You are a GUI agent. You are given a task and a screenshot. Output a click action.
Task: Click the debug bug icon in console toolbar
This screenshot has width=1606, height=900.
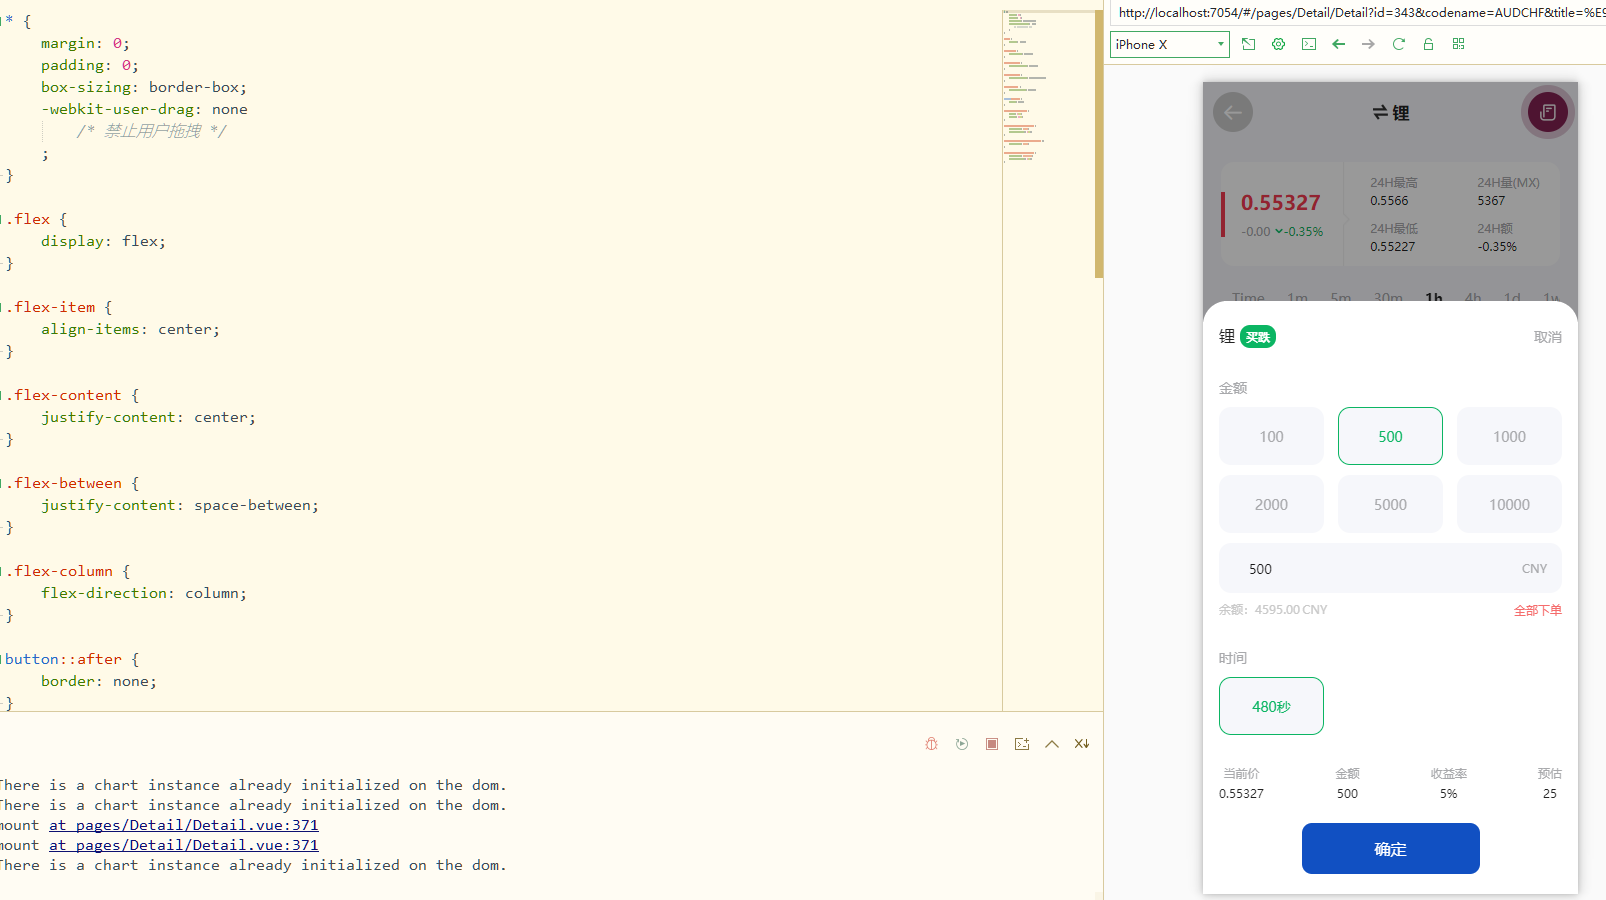pyautogui.click(x=931, y=744)
